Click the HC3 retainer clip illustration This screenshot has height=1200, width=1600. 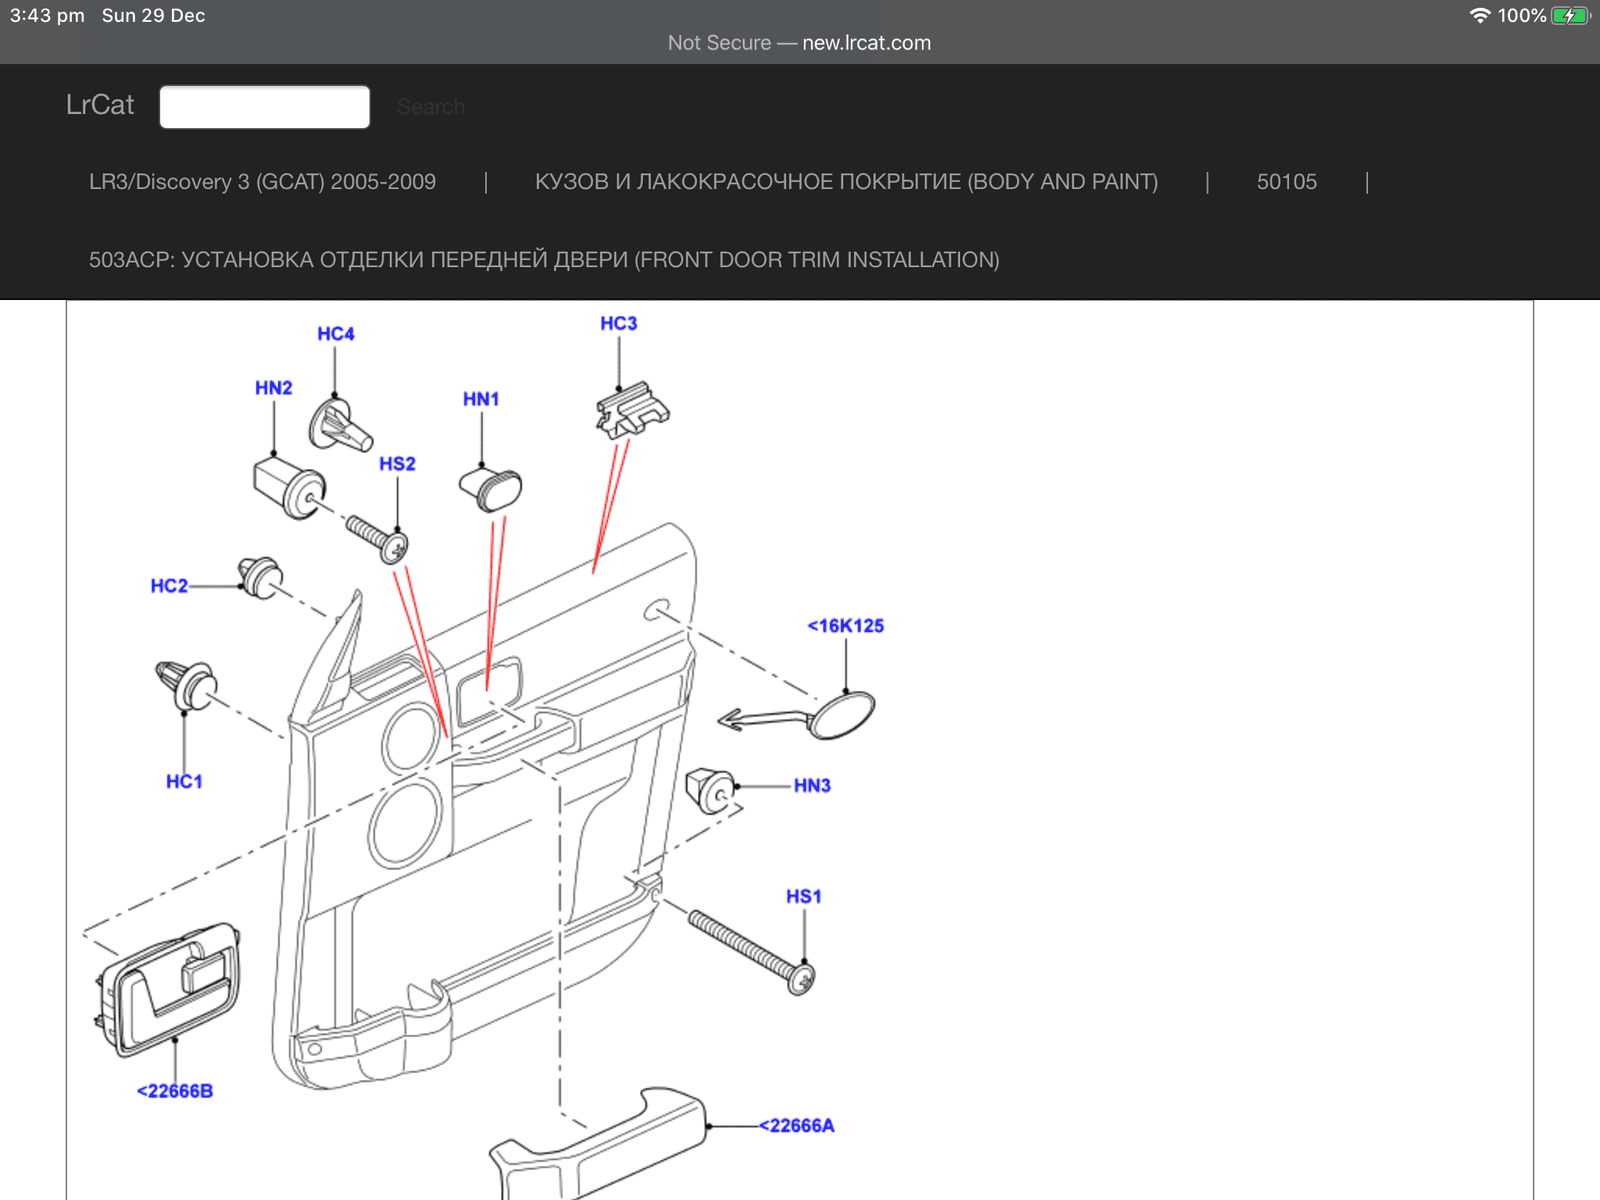pos(633,410)
